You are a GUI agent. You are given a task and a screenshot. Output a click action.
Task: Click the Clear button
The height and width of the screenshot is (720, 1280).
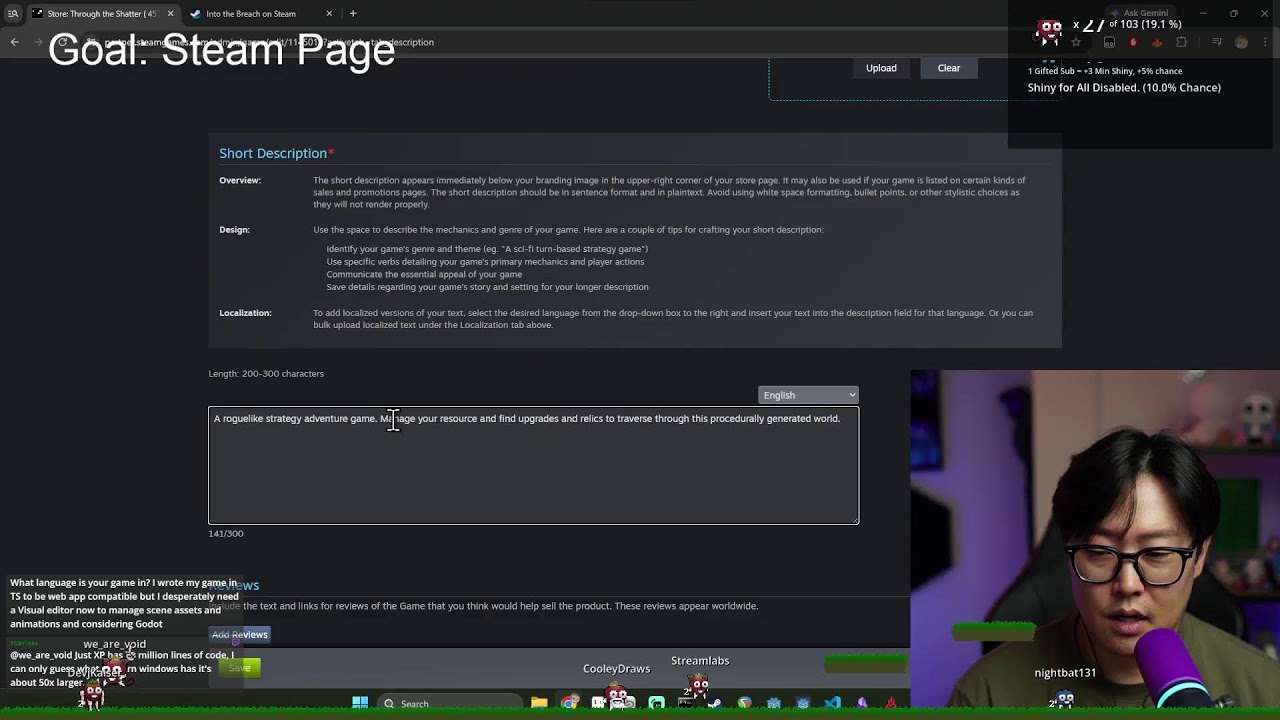point(949,68)
